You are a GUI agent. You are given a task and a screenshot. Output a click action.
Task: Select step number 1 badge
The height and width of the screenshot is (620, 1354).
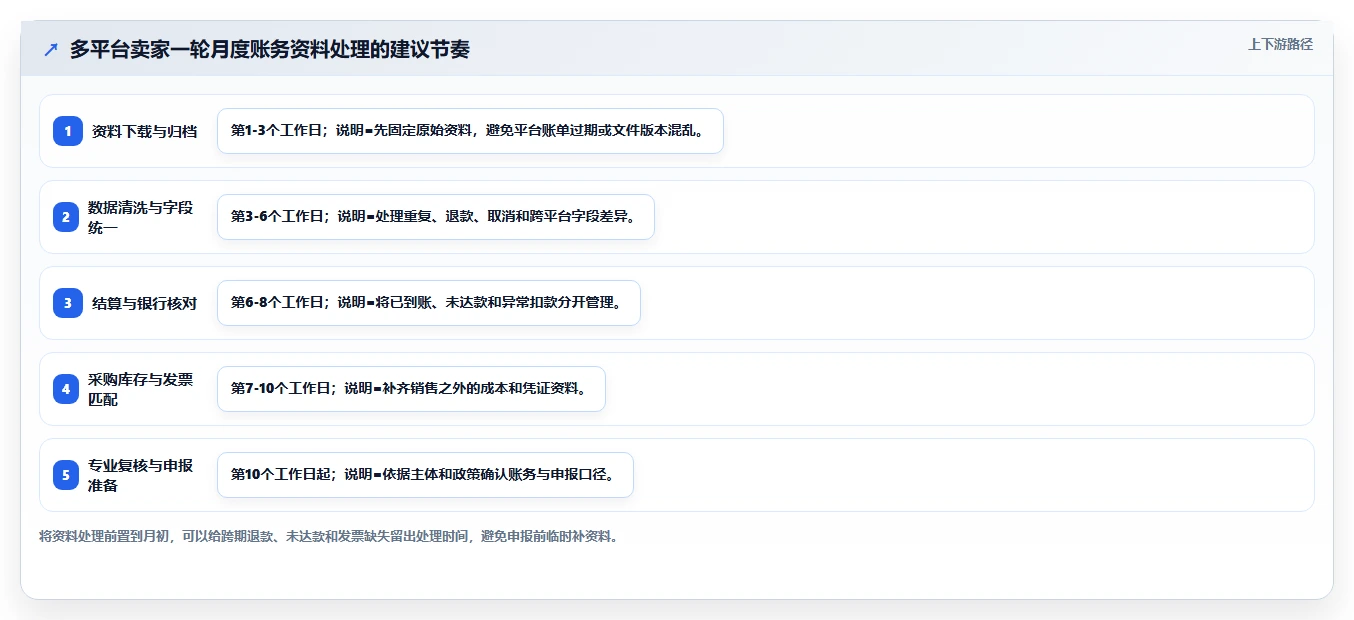[x=68, y=131]
